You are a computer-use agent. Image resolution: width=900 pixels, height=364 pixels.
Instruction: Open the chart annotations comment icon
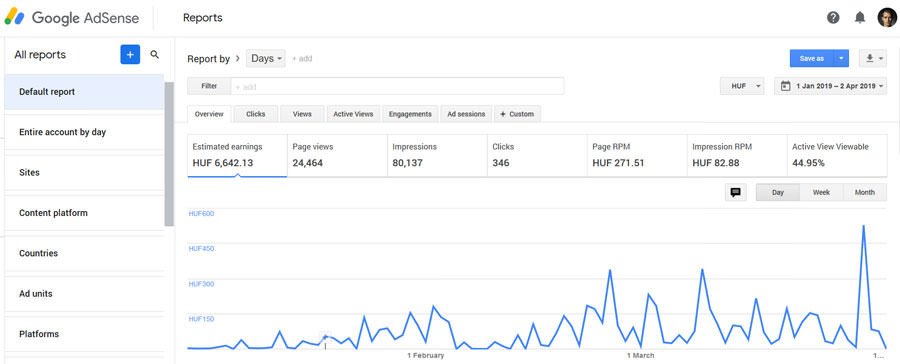point(735,192)
